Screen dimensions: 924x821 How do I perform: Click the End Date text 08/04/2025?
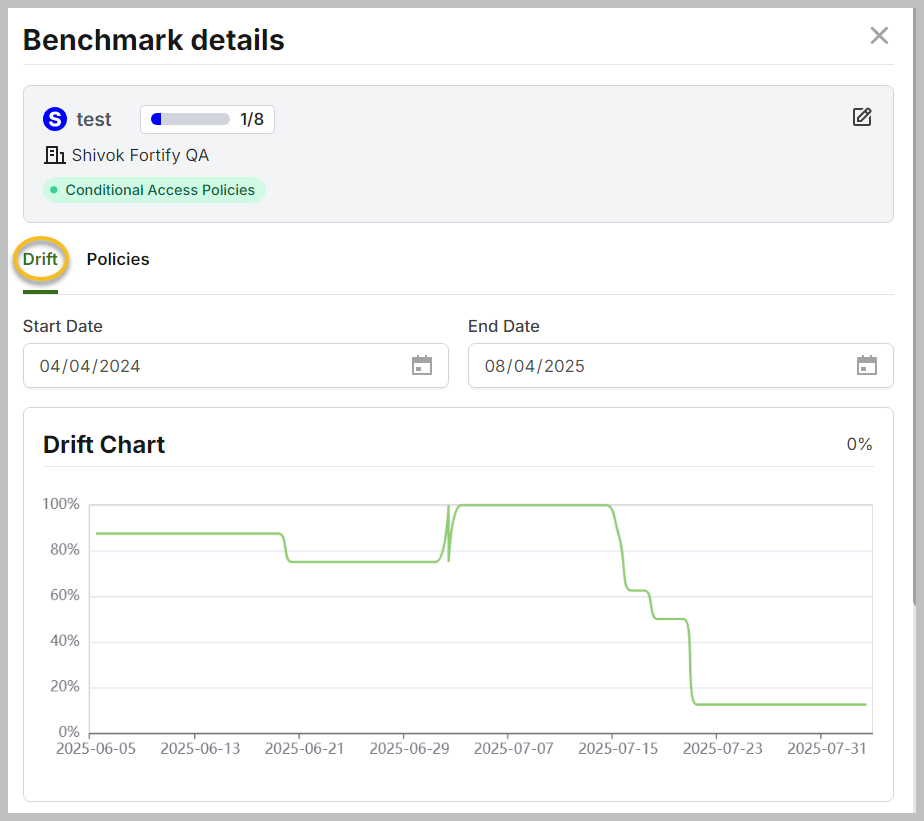pos(535,366)
